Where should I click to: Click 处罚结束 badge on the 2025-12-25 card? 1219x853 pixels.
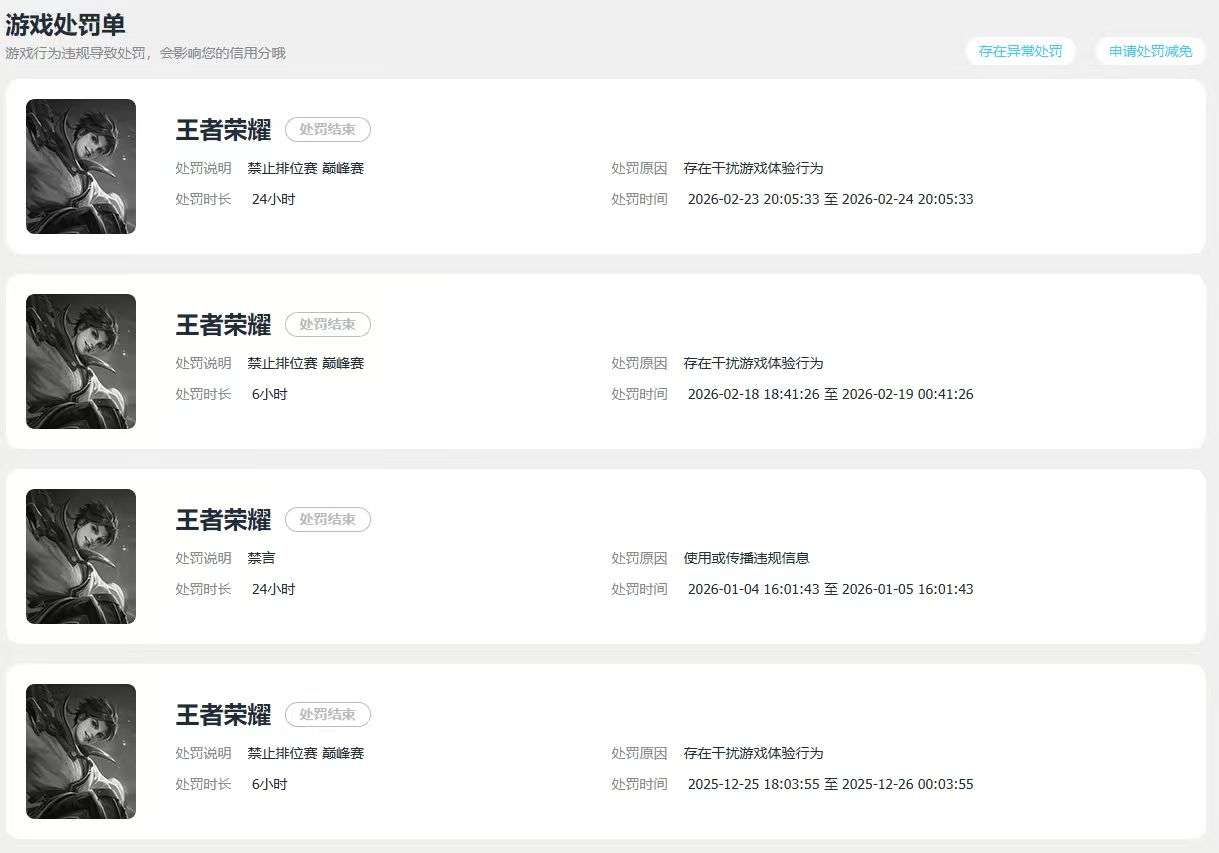(328, 715)
